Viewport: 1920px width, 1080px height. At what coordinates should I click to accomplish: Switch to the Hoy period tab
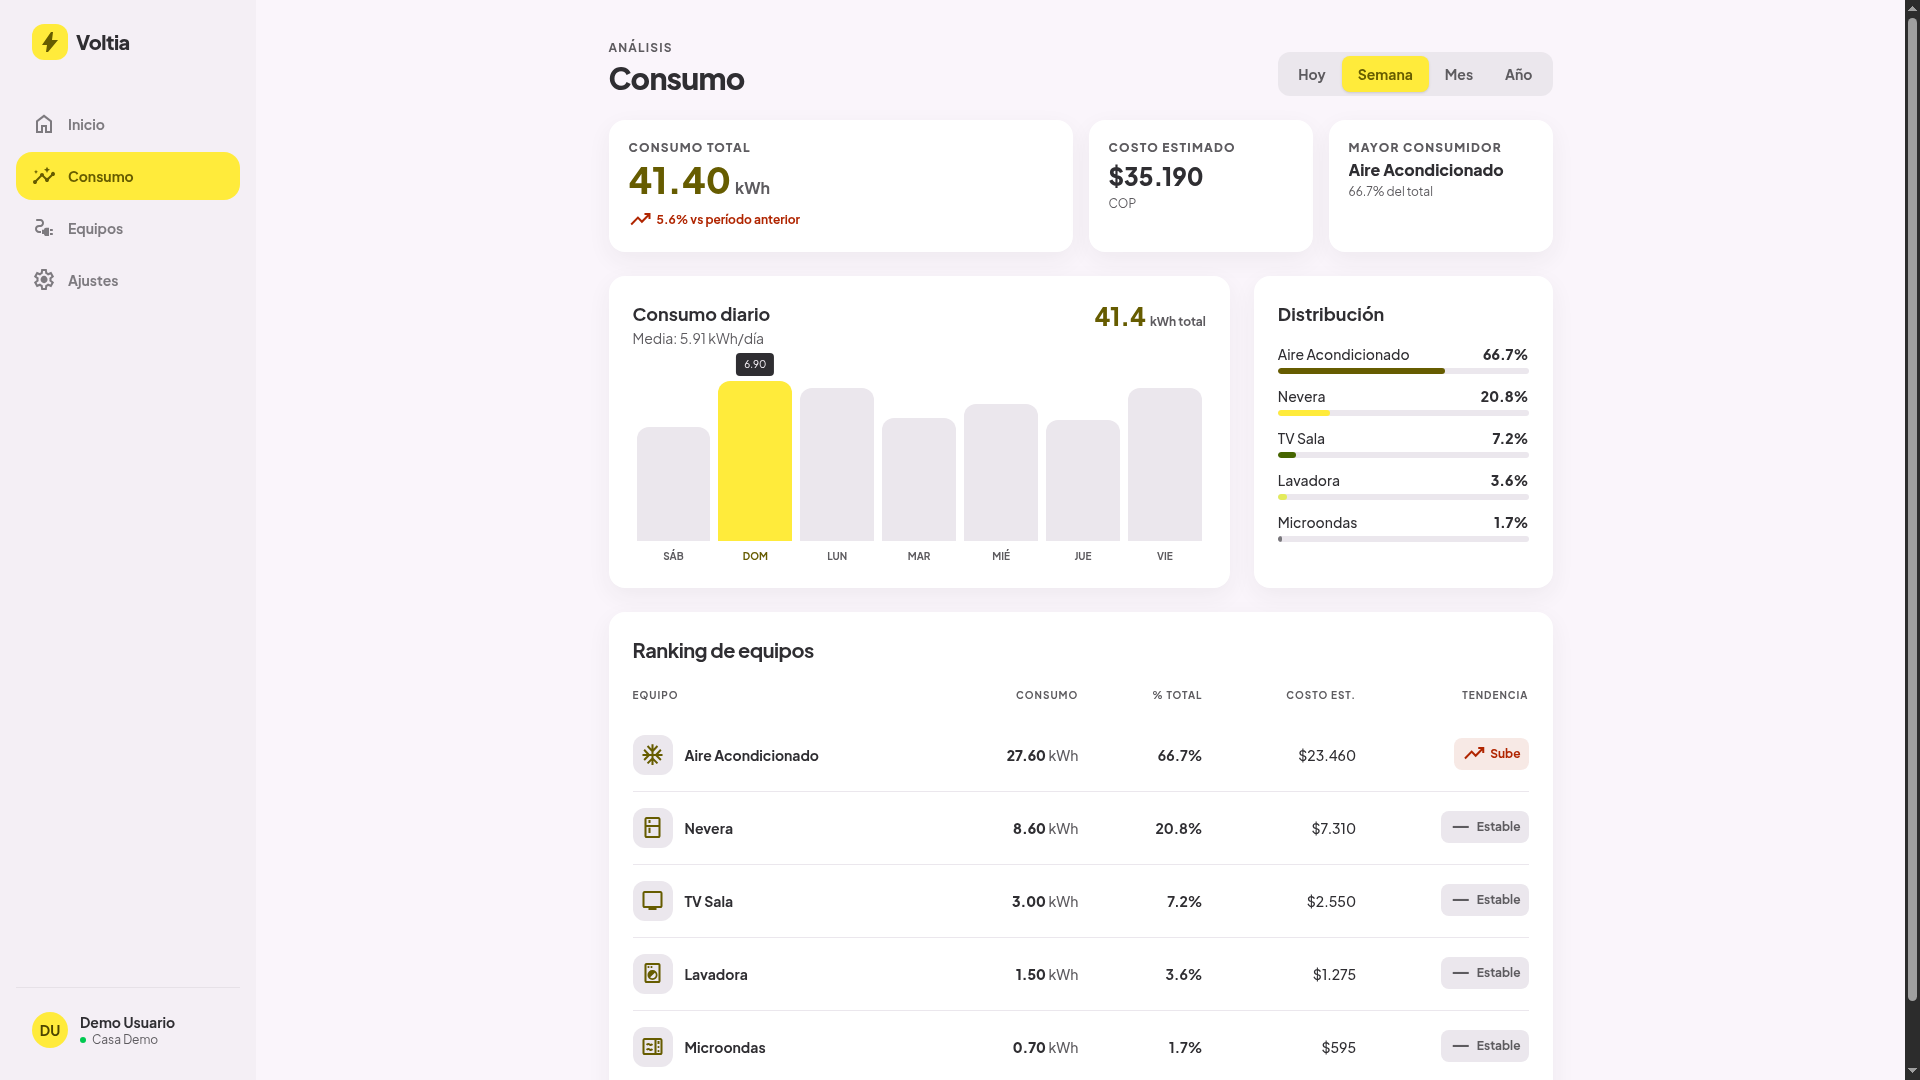pyautogui.click(x=1311, y=74)
